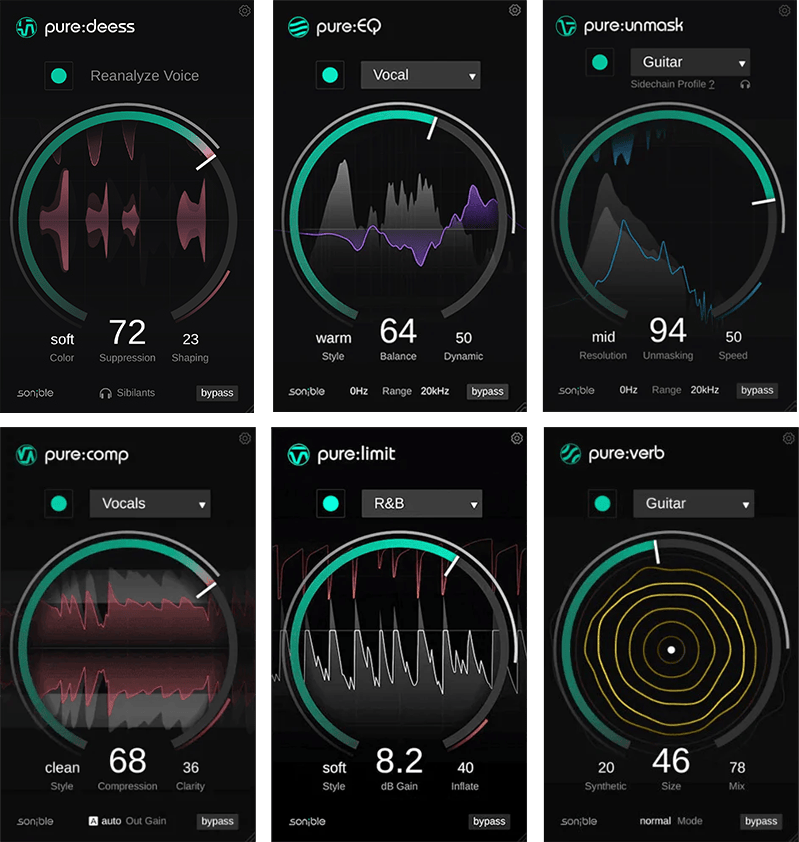
Task: Toggle the green learn button in pure:deess
Action: [x=59, y=76]
